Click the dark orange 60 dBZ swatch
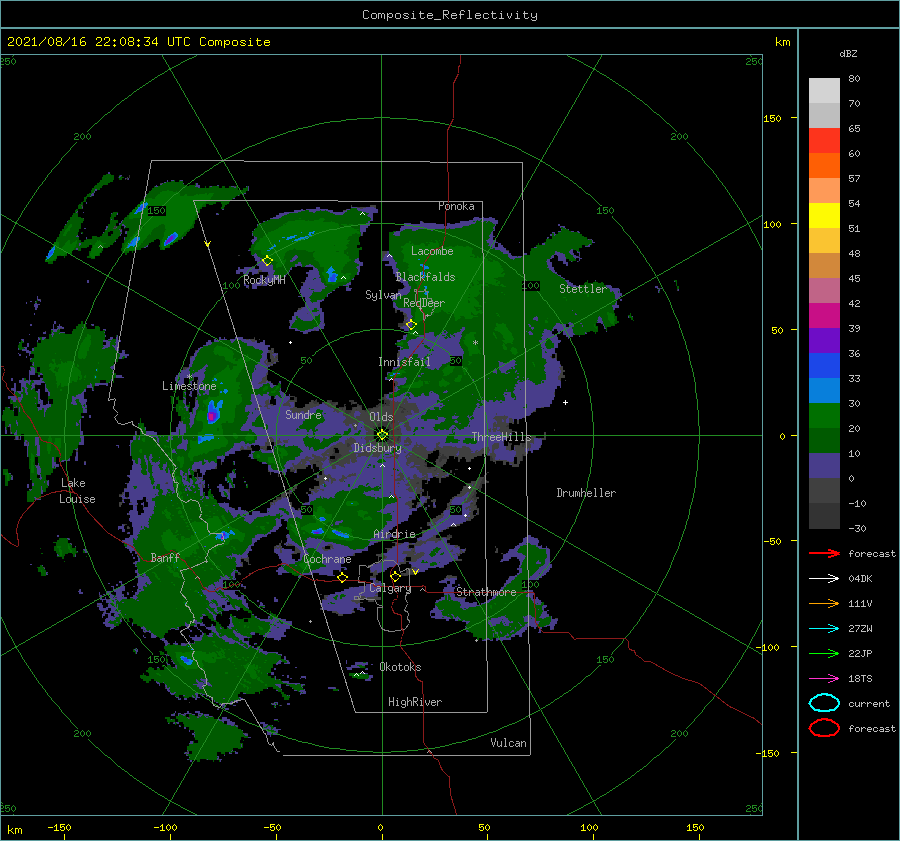 [824, 166]
